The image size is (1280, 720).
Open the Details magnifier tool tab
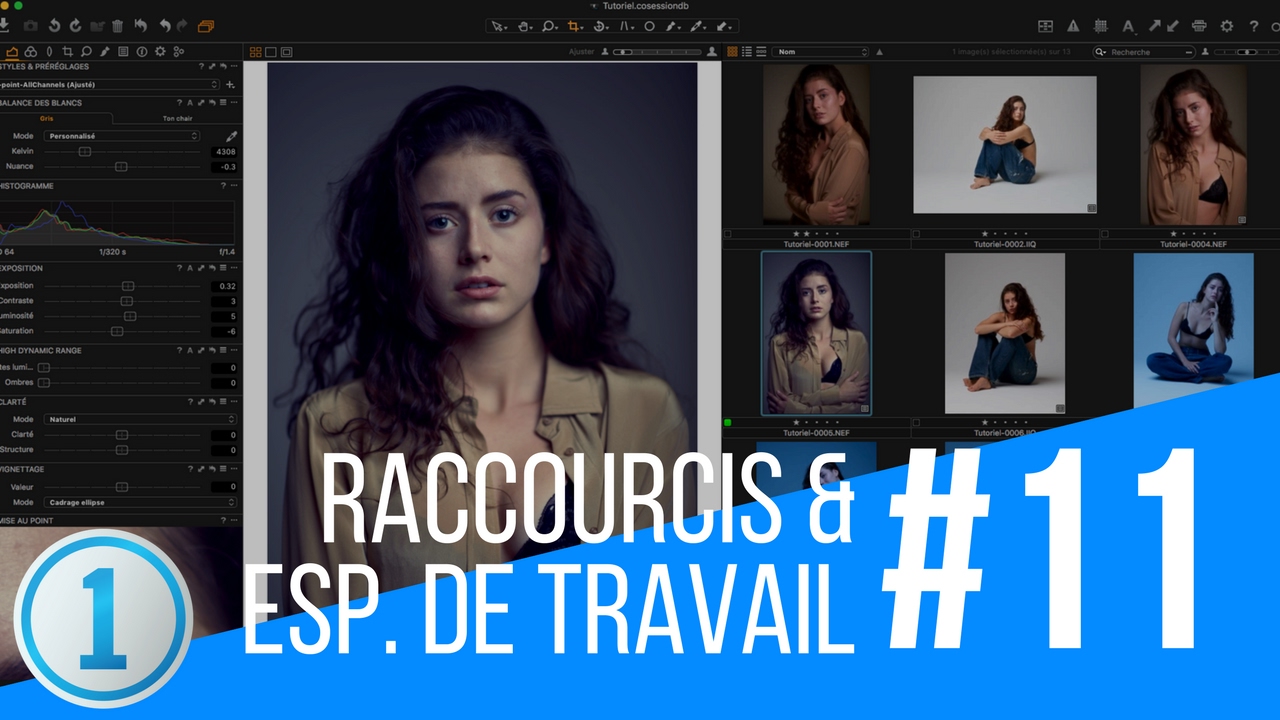pyautogui.click(x=86, y=52)
